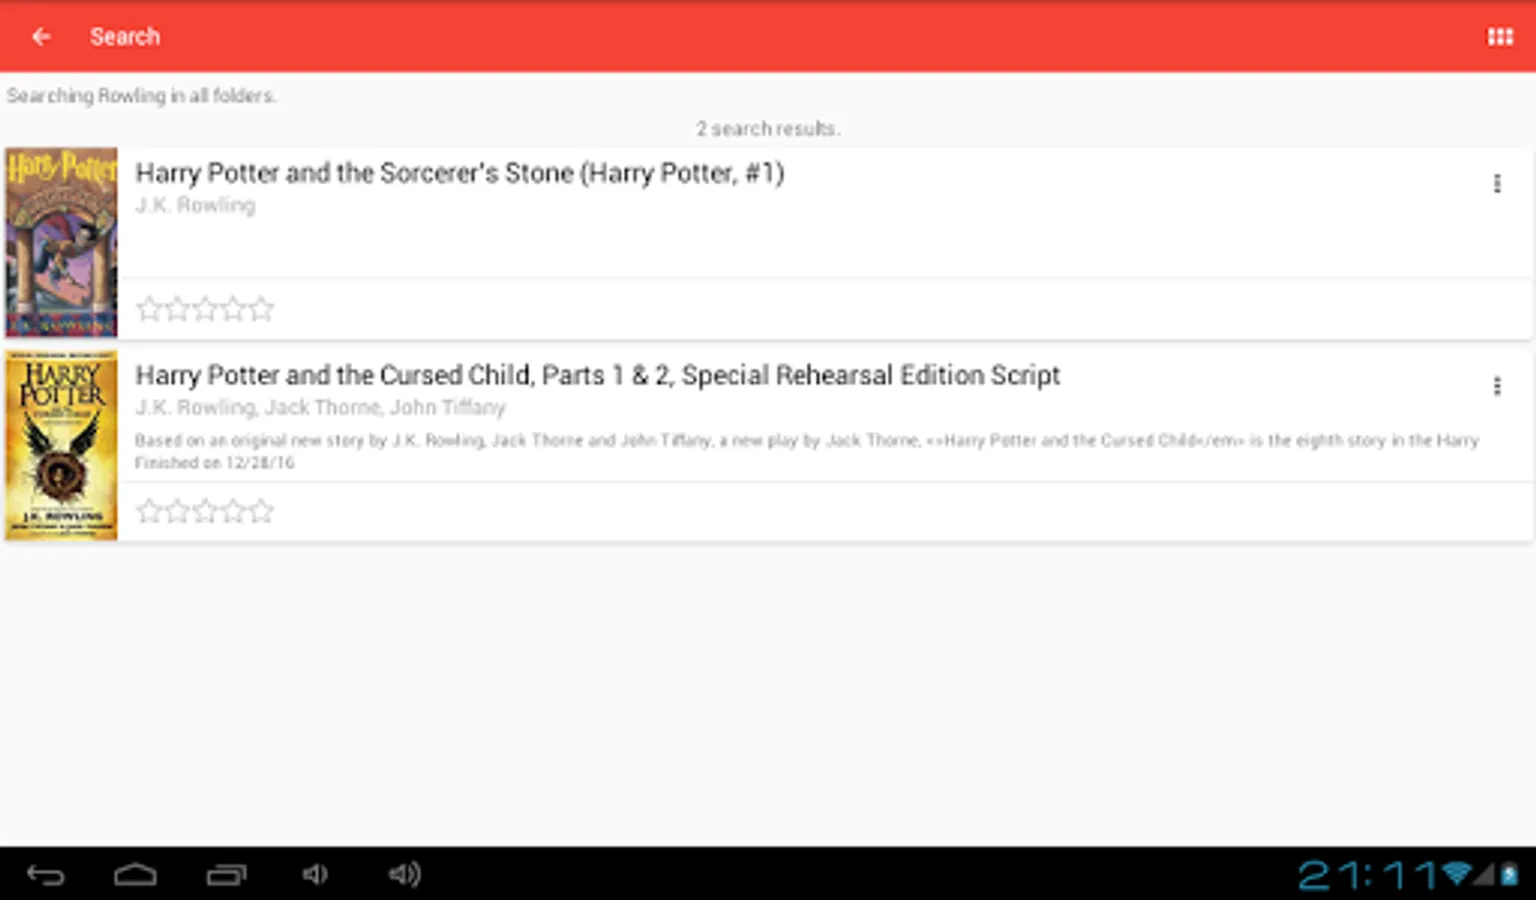Select J.K. Rowling author under Sorcerer's Stone
This screenshot has width=1536, height=900.
coord(195,205)
